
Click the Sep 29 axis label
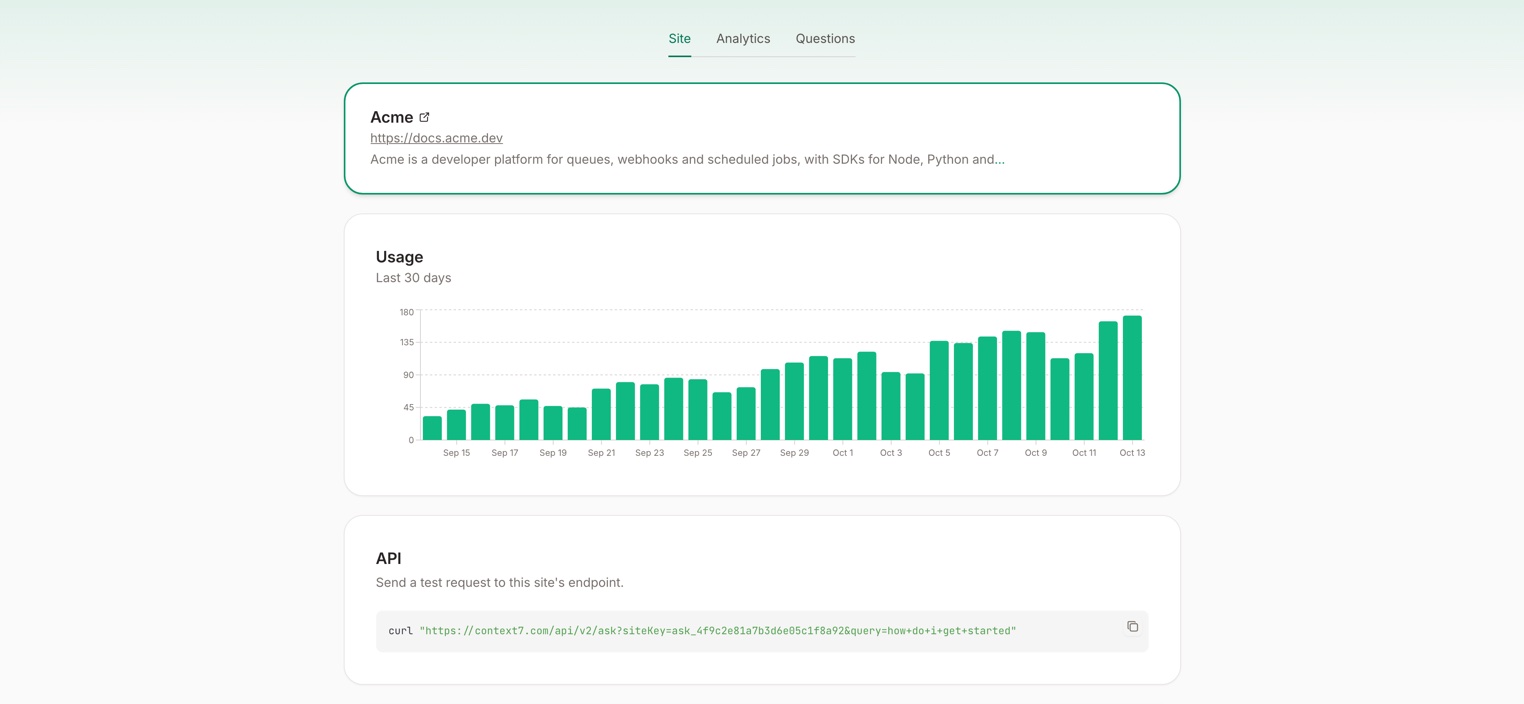coord(795,453)
